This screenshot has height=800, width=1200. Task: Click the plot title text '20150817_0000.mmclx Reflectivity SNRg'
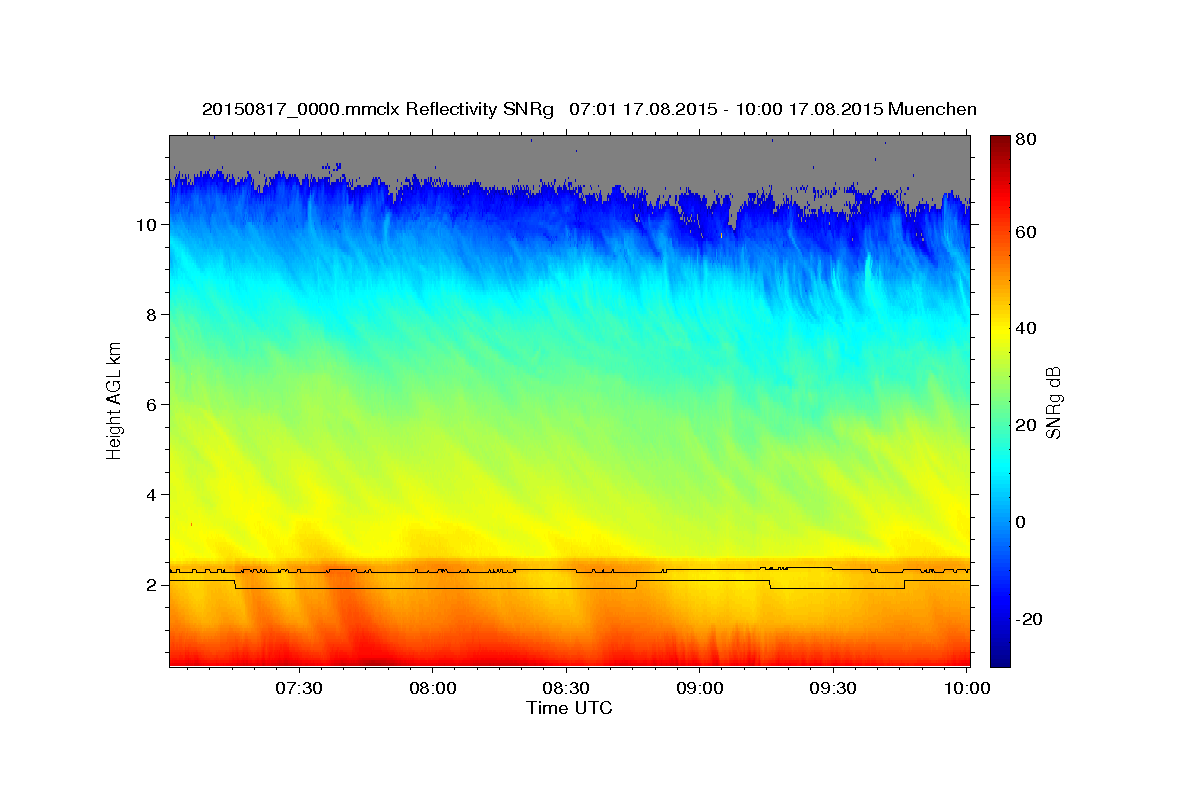[378, 109]
